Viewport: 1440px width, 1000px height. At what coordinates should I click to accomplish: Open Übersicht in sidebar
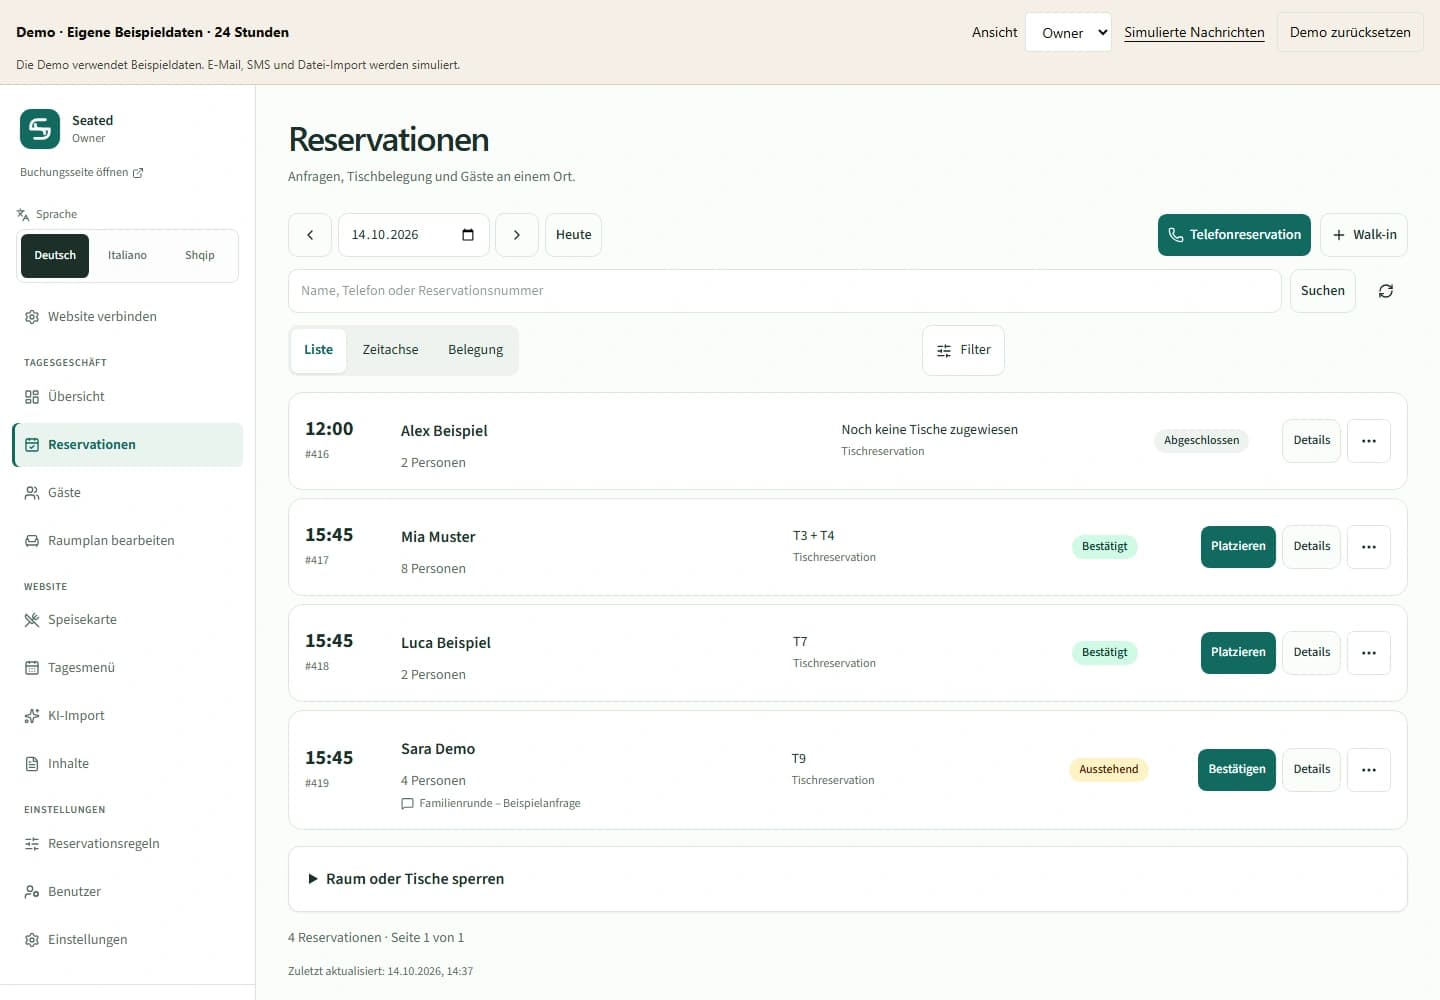[x=127, y=397]
